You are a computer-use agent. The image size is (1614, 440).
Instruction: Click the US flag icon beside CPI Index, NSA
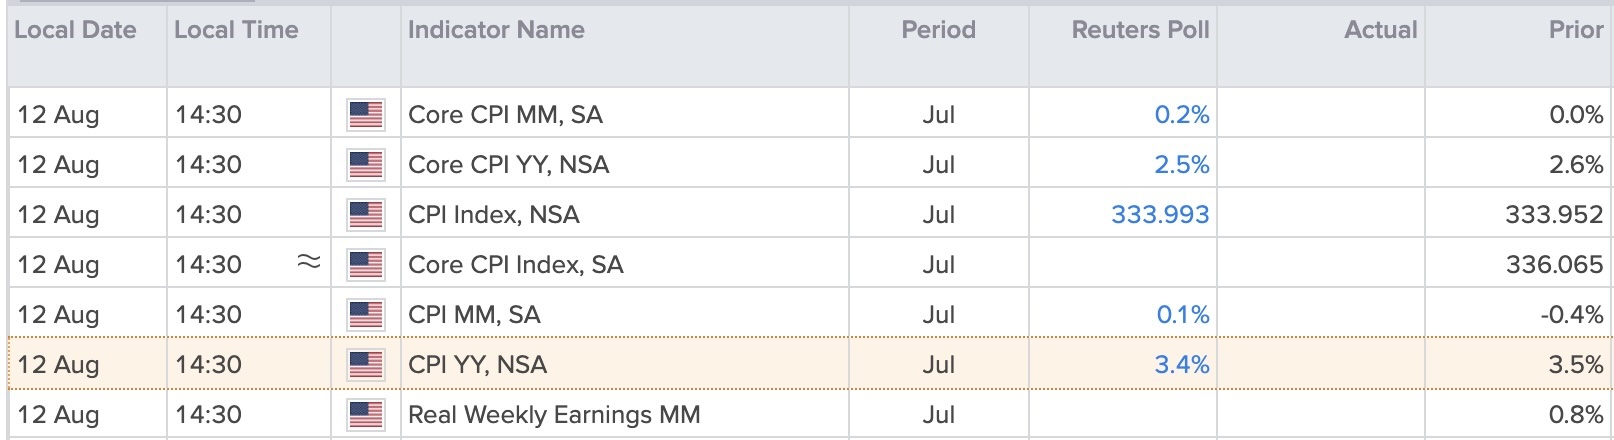point(366,215)
